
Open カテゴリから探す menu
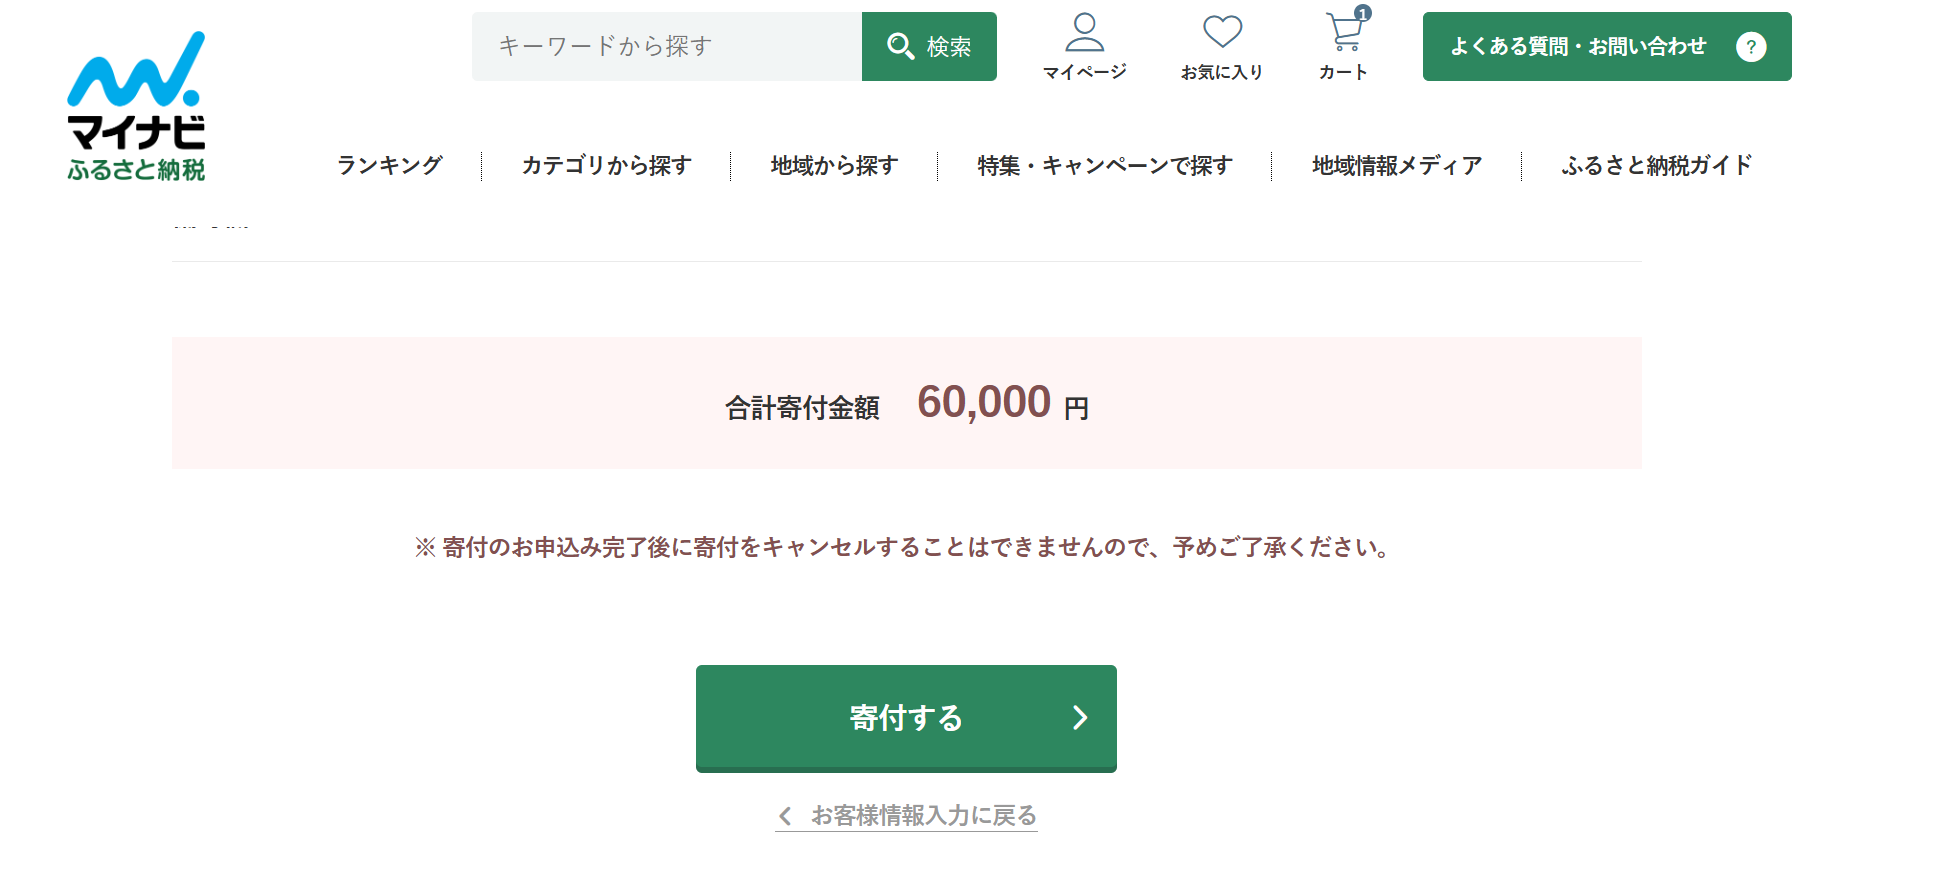pos(606,166)
